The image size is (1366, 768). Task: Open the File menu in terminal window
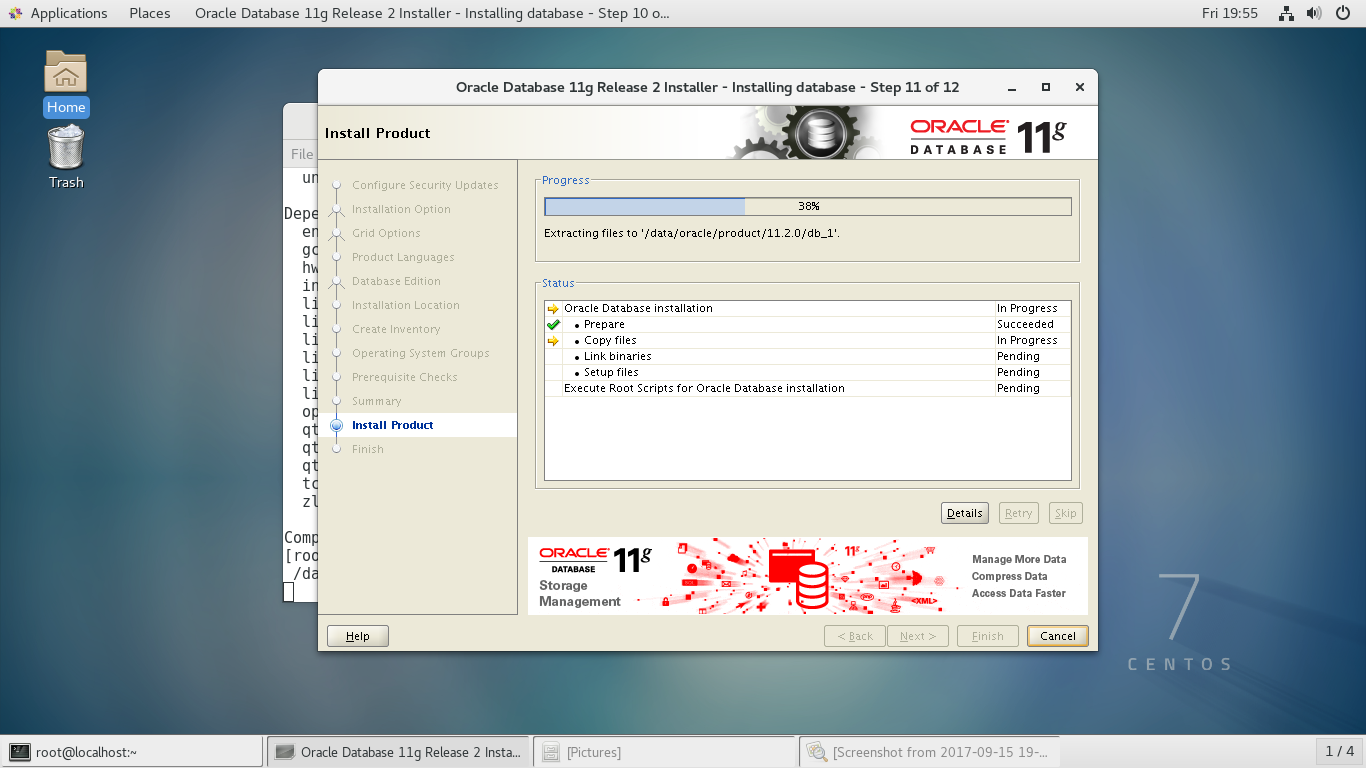302,154
